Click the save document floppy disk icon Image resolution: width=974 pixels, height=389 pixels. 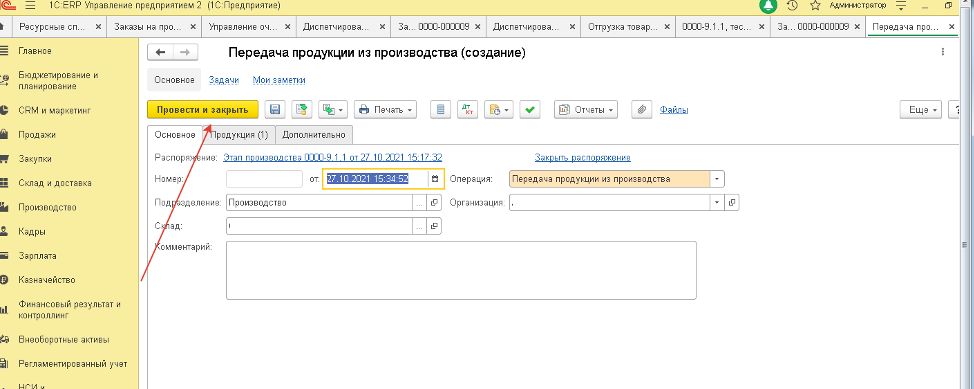[x=275, y=109]
